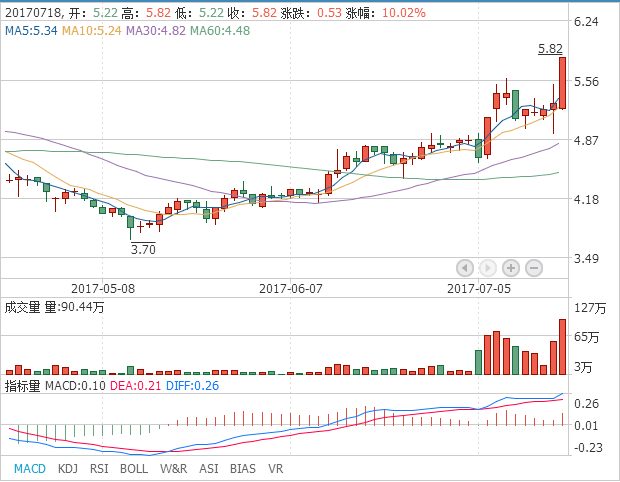The height and width of the screenshot is (482, 620).
Task: Zoom in the chart with plus icon
Action: pos(510,268)
